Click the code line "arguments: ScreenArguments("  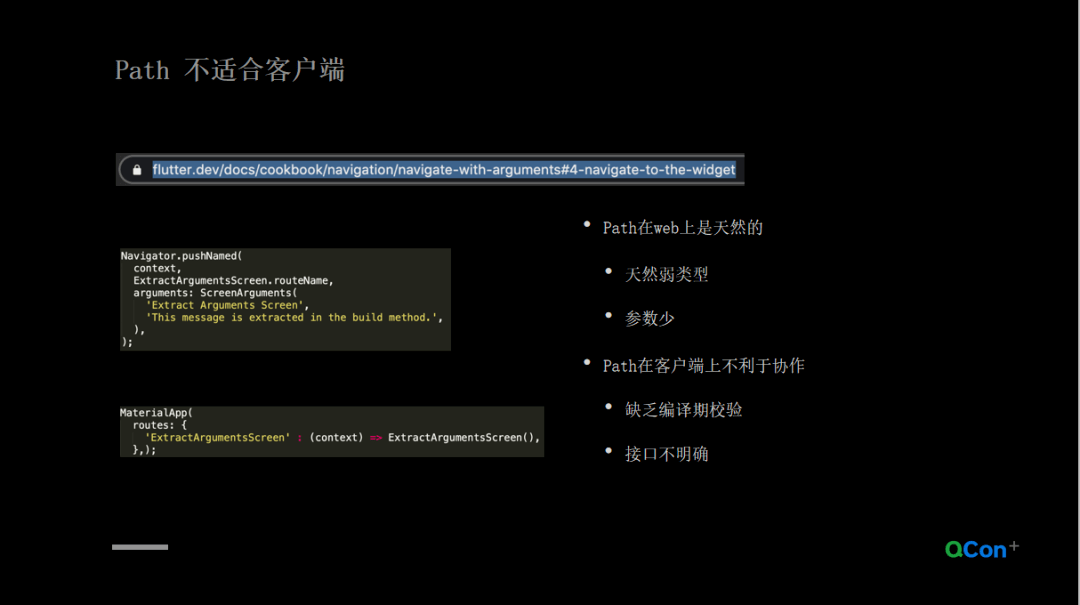pyautogui.click(x=215, y=293)
